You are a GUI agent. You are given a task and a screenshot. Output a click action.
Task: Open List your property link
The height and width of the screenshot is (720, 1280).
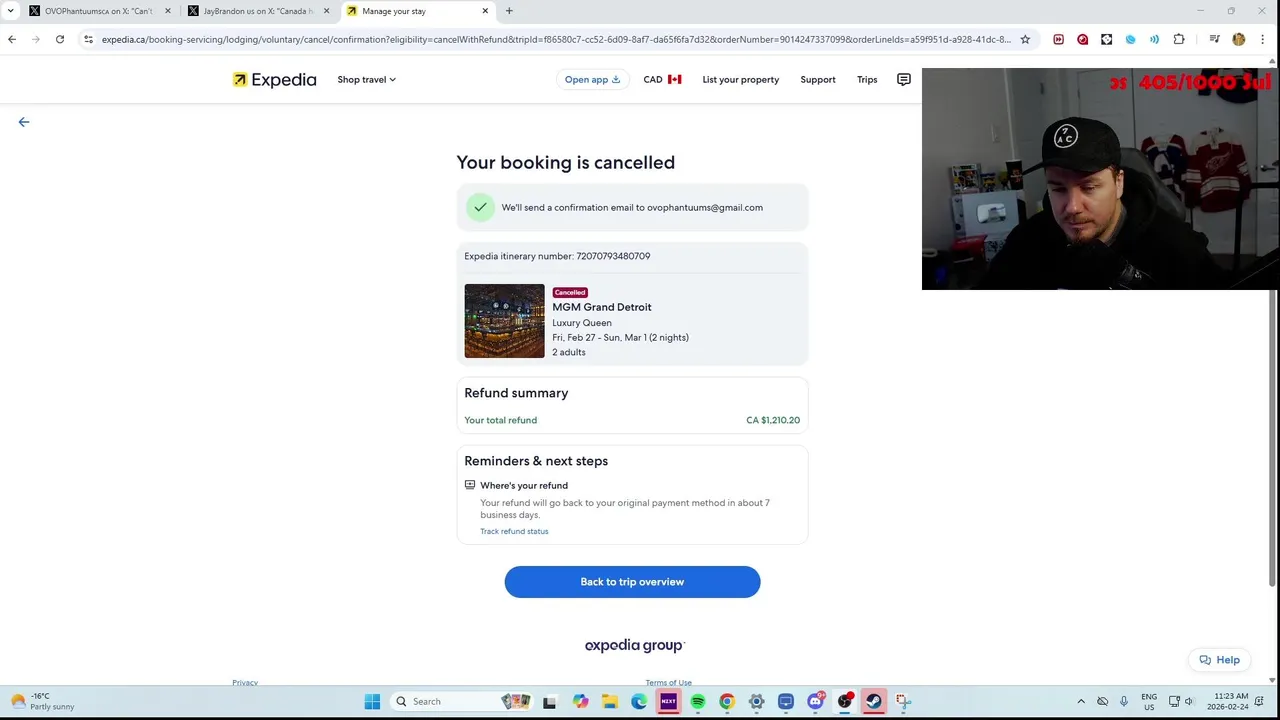tap(740, 80)
